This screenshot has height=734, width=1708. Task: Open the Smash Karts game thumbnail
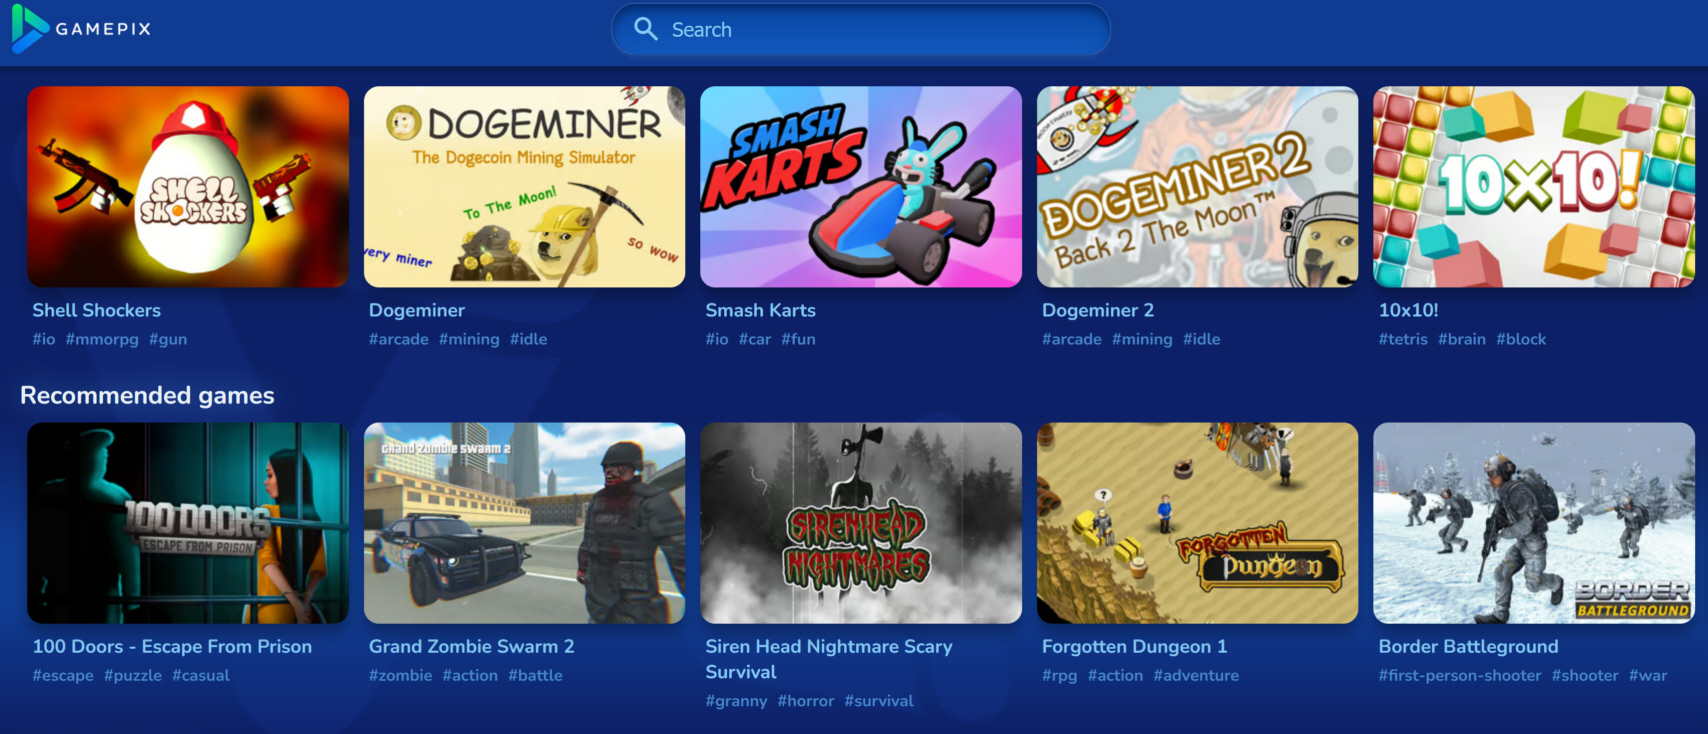[x=861, y=187]
